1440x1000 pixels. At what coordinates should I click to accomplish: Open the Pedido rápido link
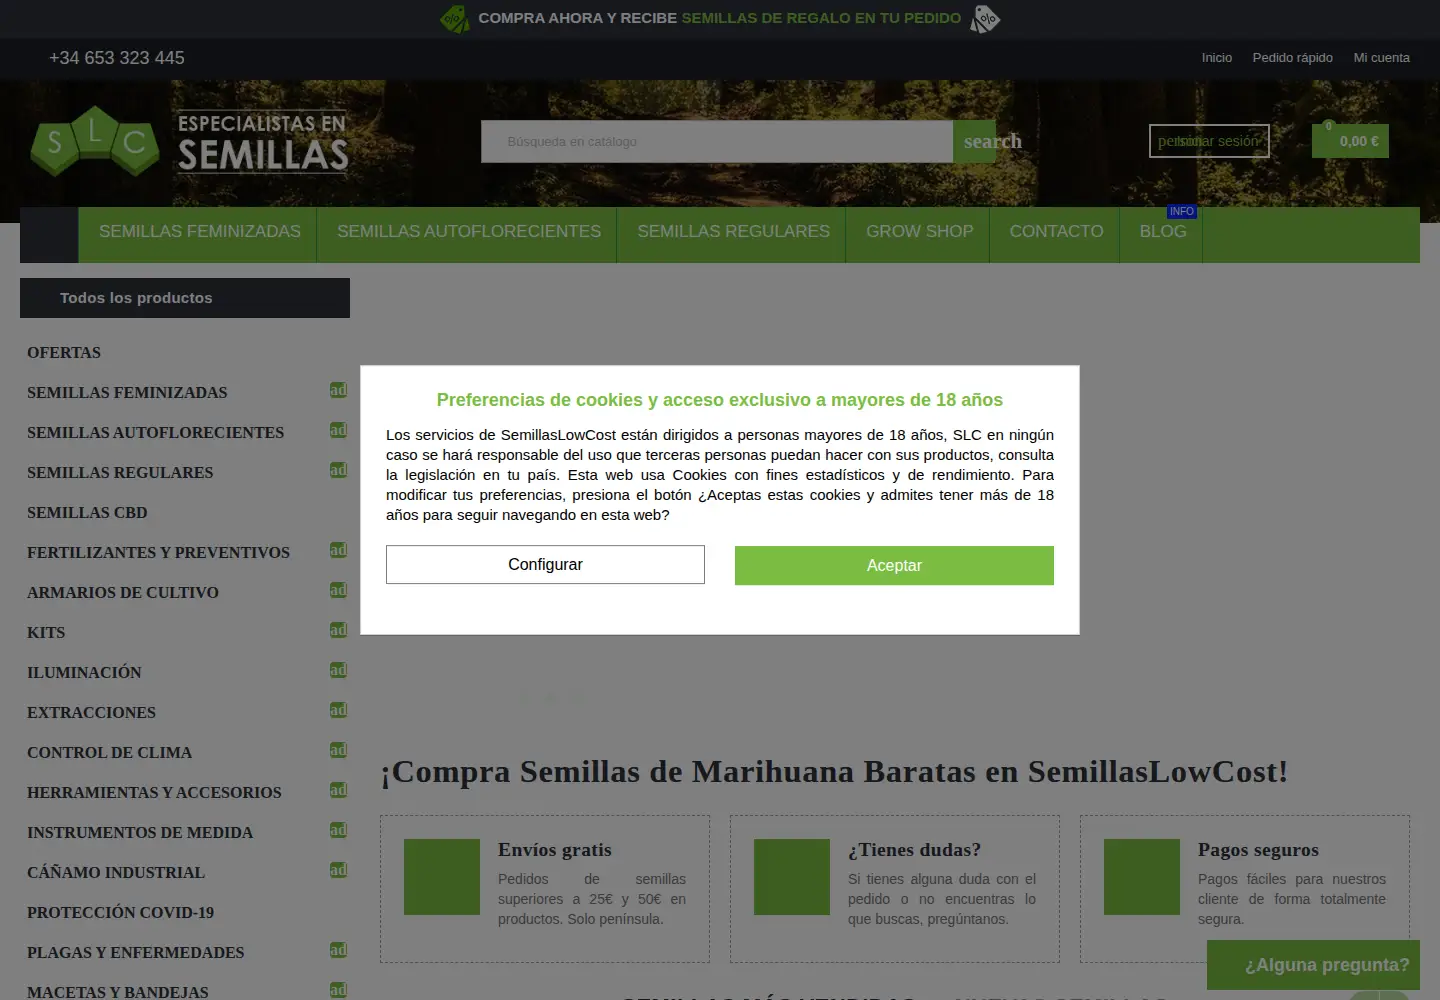(x=1292, y=58)
